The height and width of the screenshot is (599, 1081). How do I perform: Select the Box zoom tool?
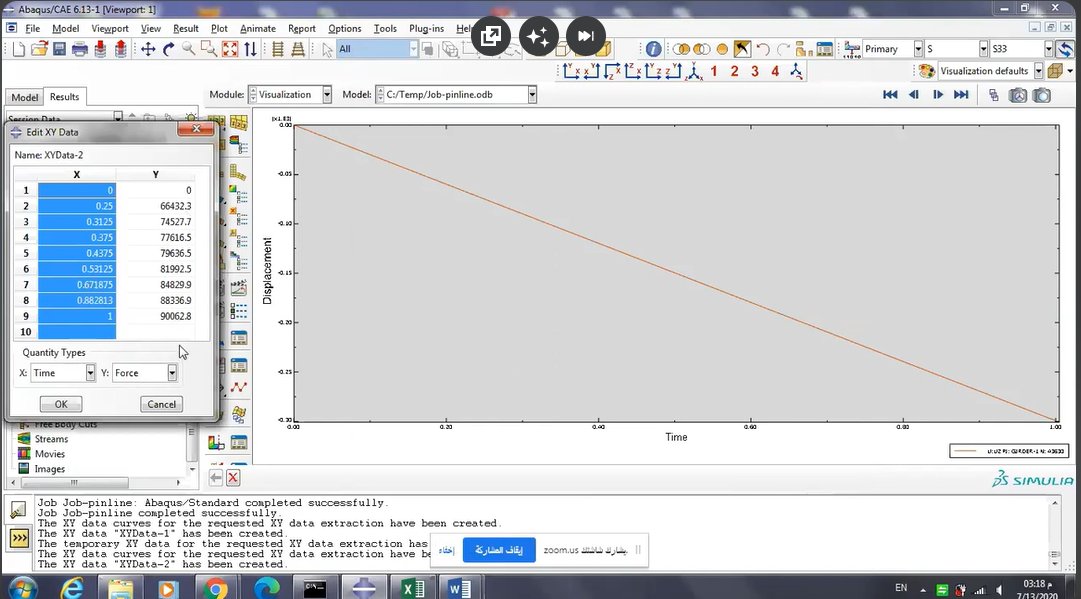click(x=209, y=49)
